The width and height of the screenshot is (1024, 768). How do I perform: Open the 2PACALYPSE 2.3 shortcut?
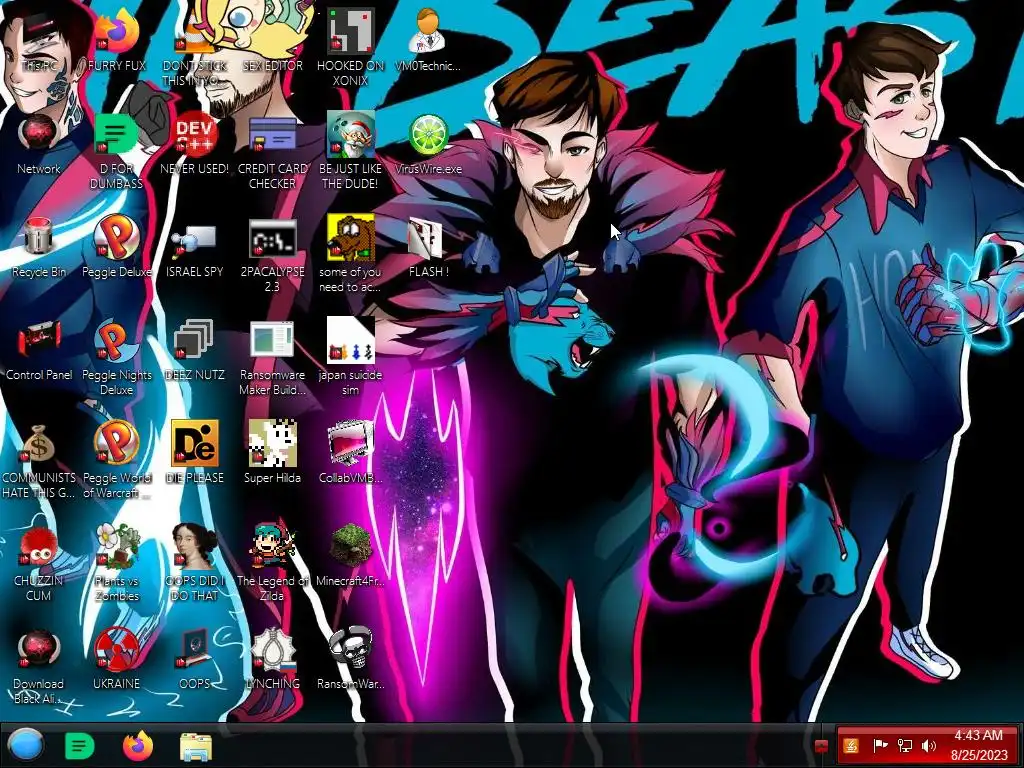[x=272, y=255]
